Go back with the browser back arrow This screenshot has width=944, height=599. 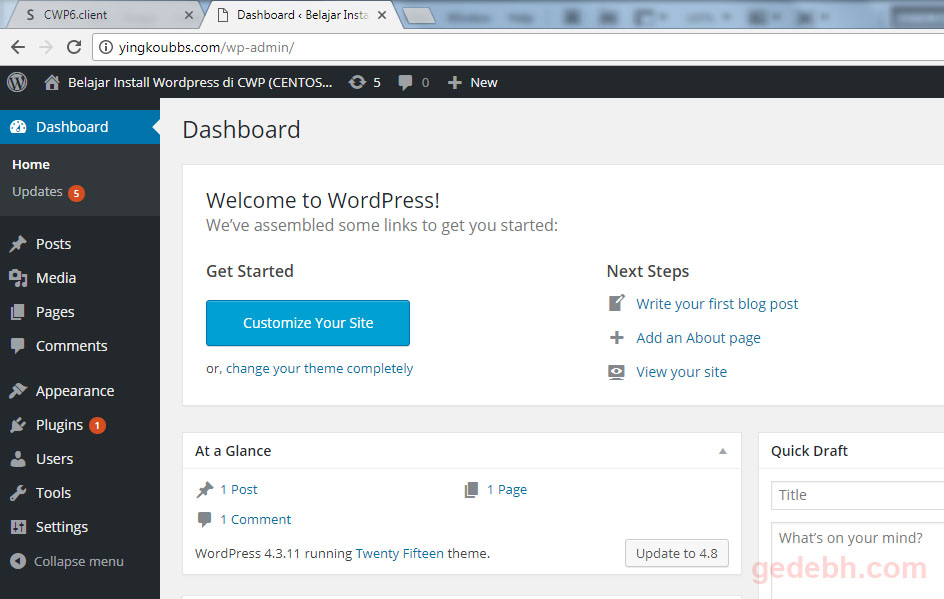tap(18, 47)
